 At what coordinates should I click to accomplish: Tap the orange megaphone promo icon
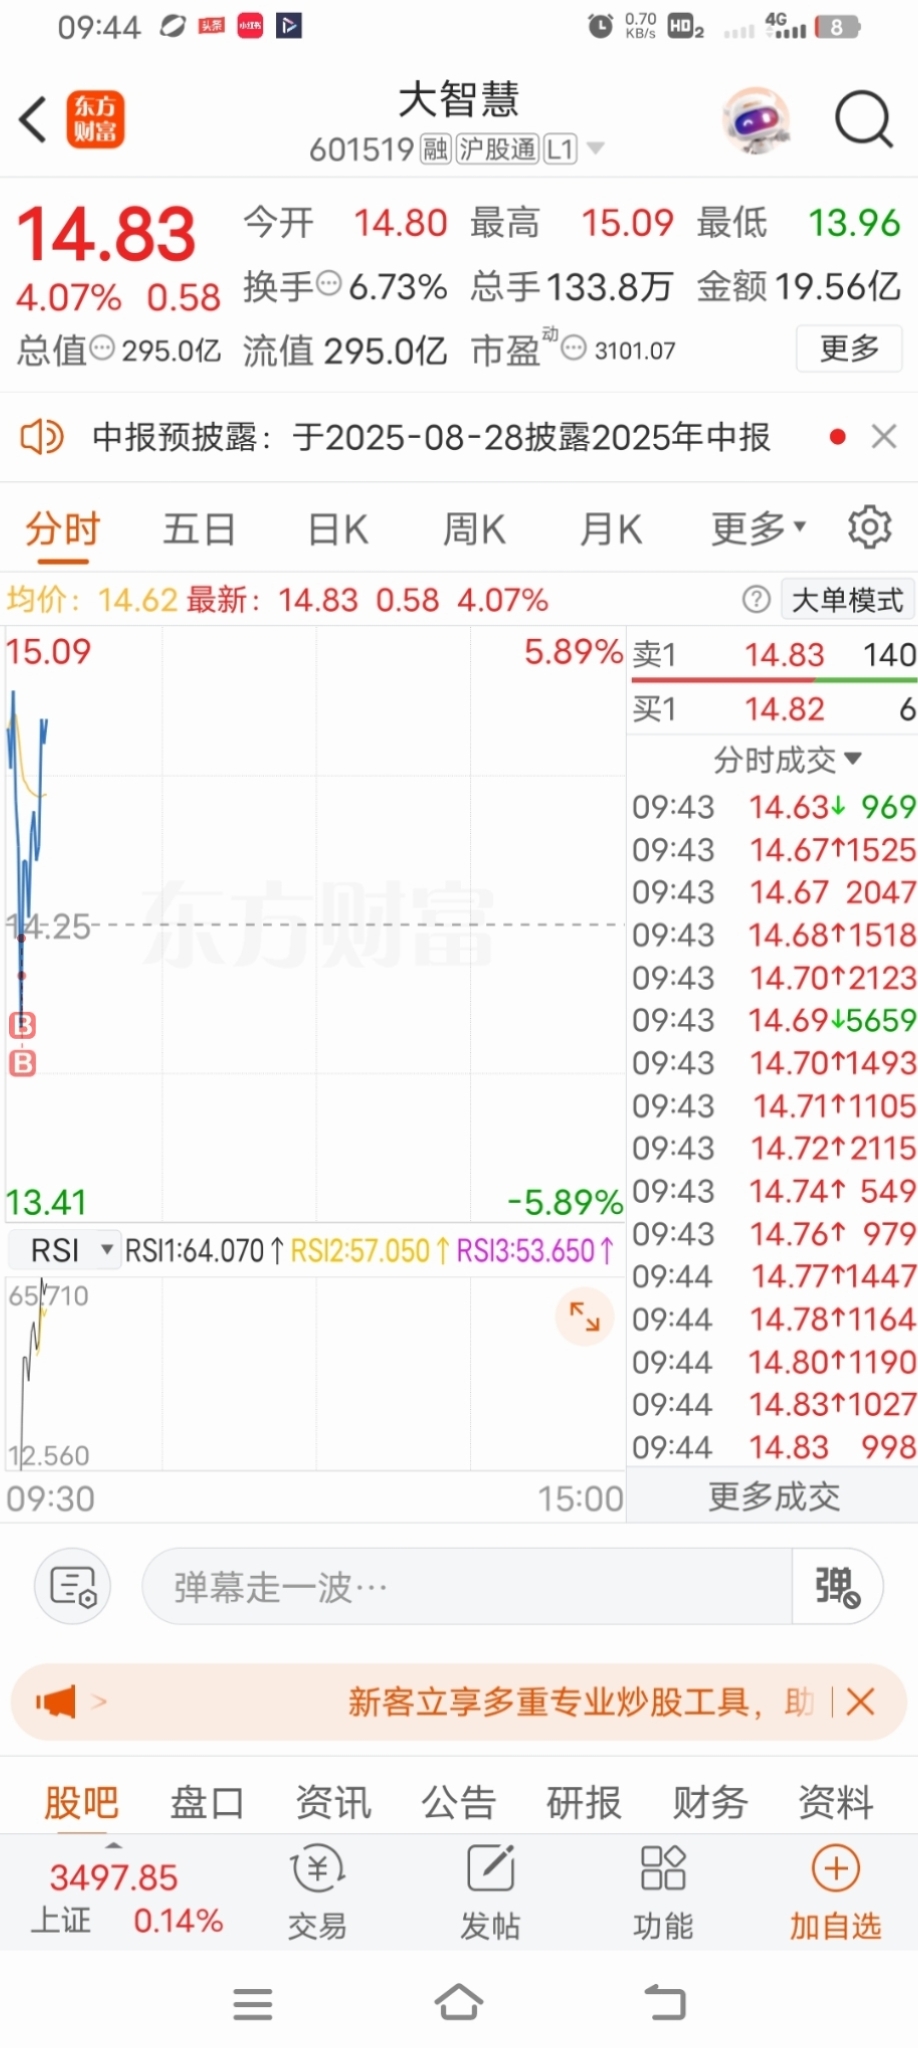click(56, 1701)
